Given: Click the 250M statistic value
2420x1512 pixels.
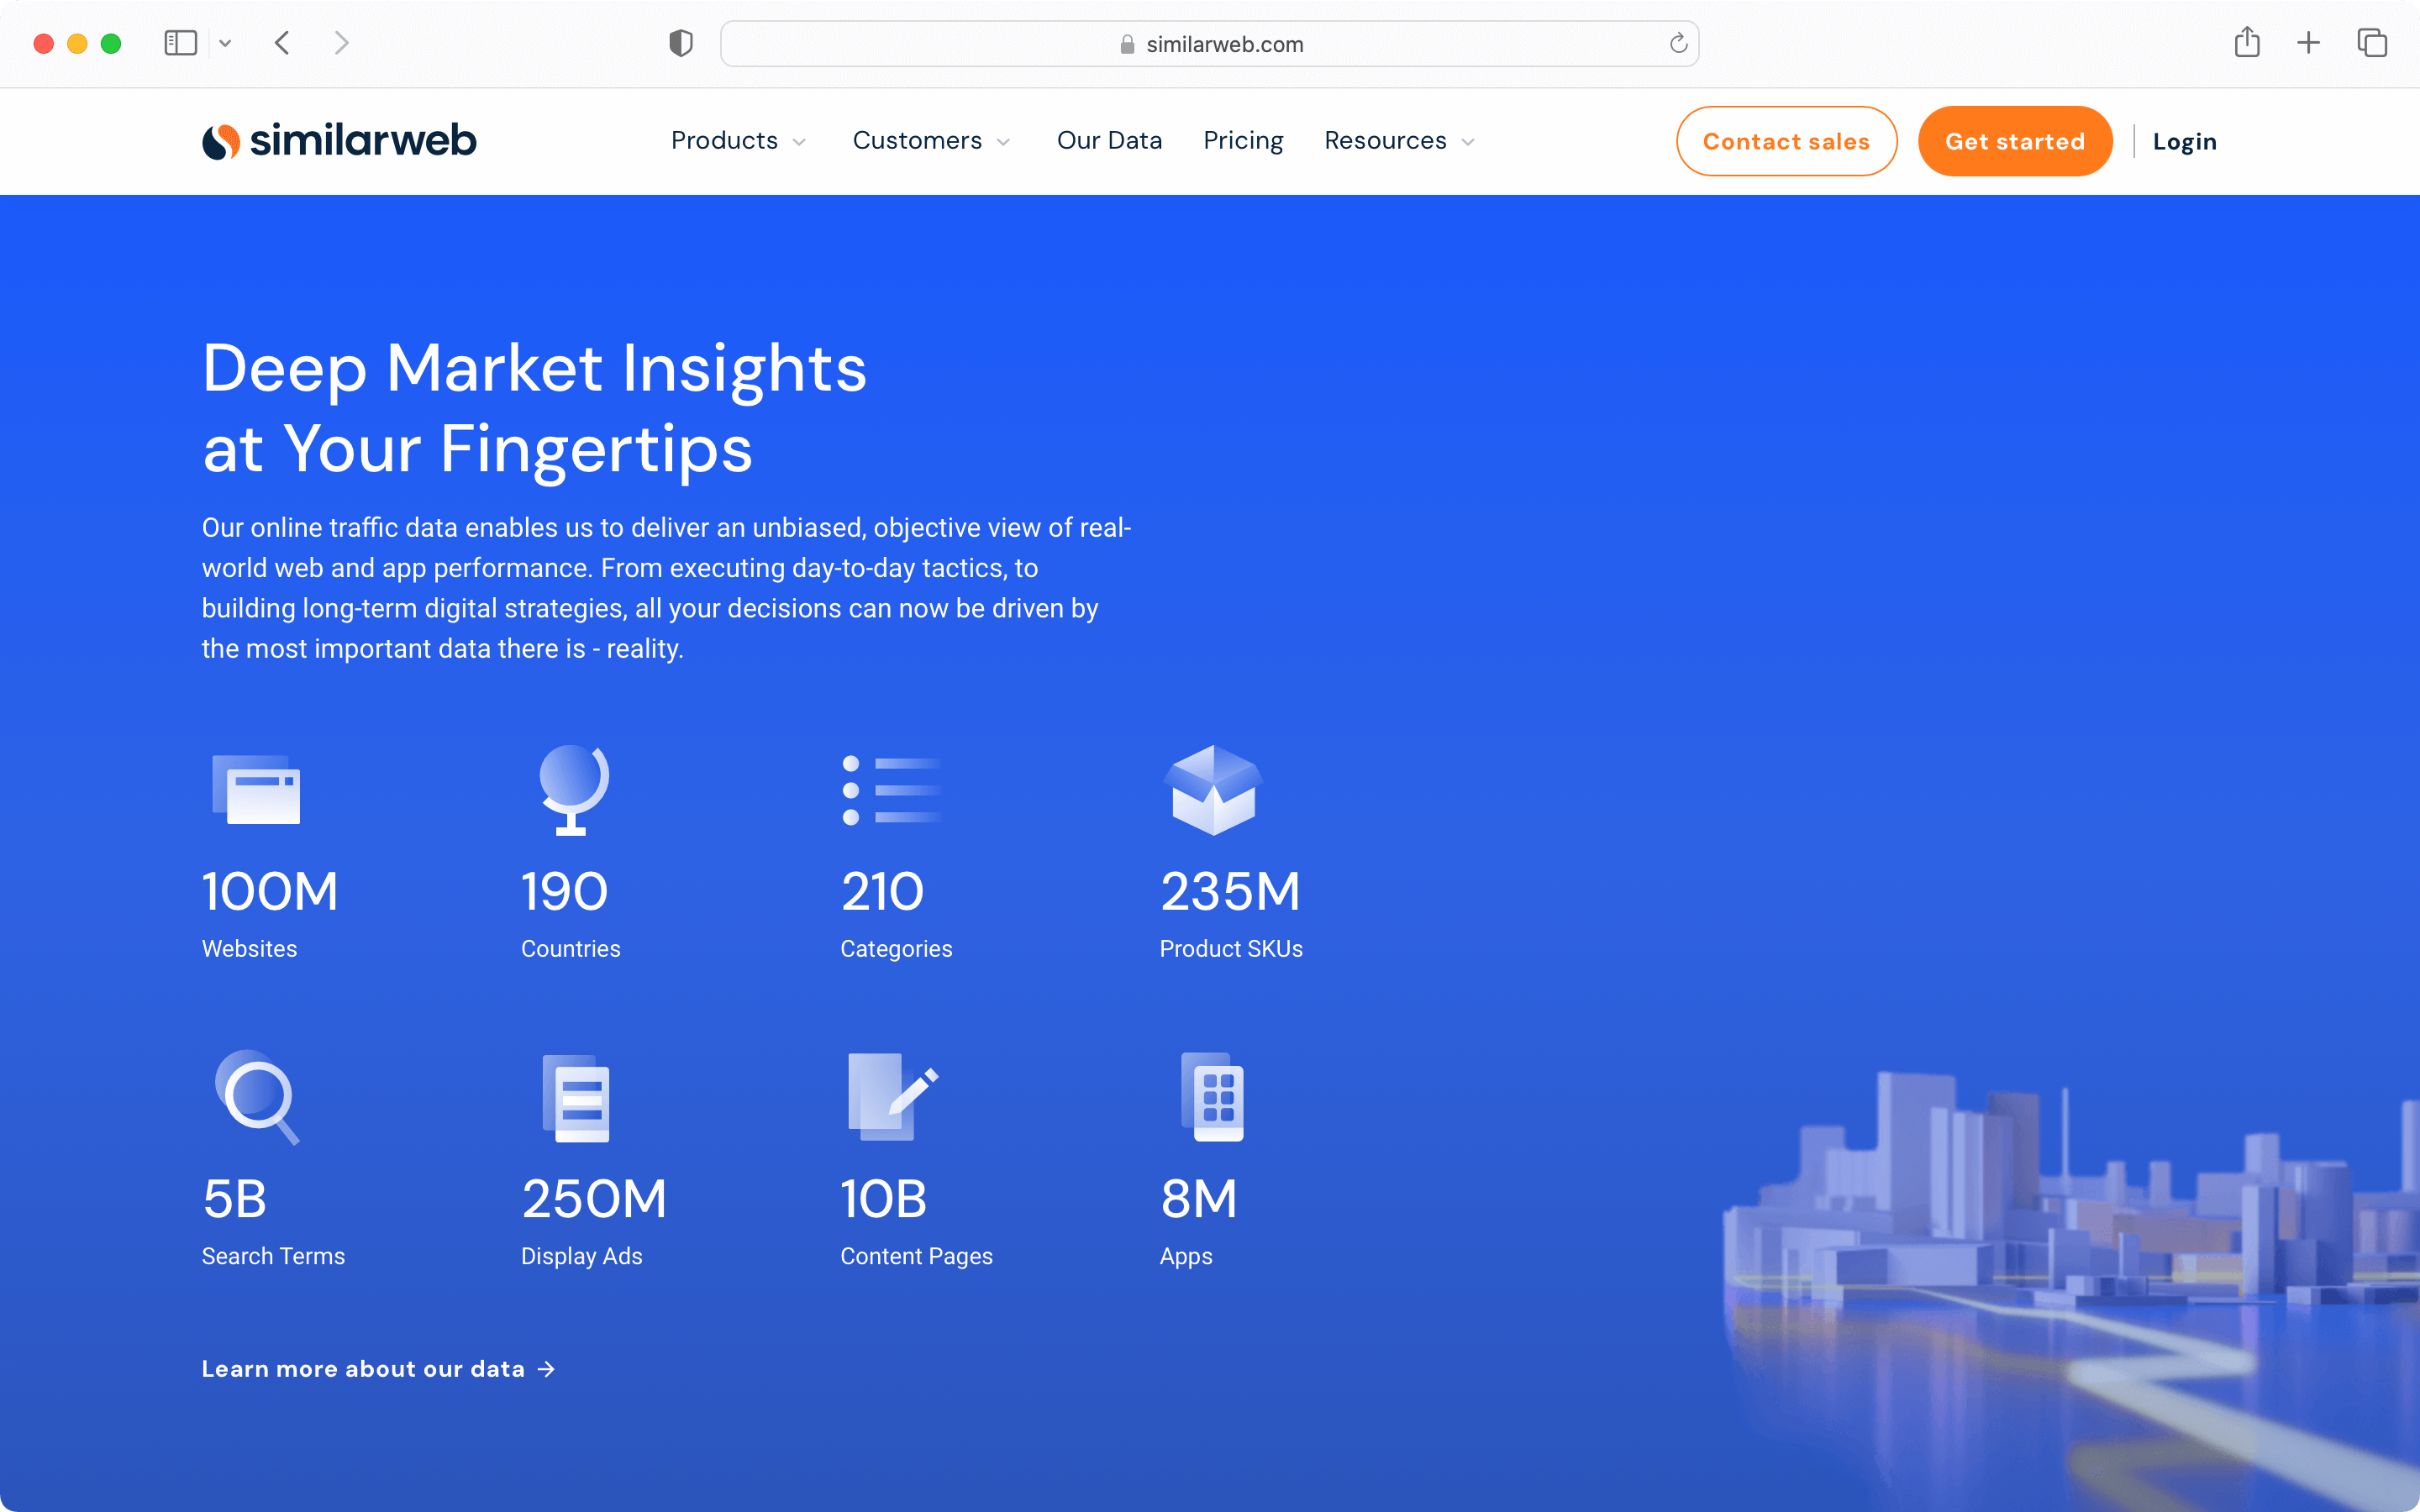Looking at the screenshot, I should 593,1198.
